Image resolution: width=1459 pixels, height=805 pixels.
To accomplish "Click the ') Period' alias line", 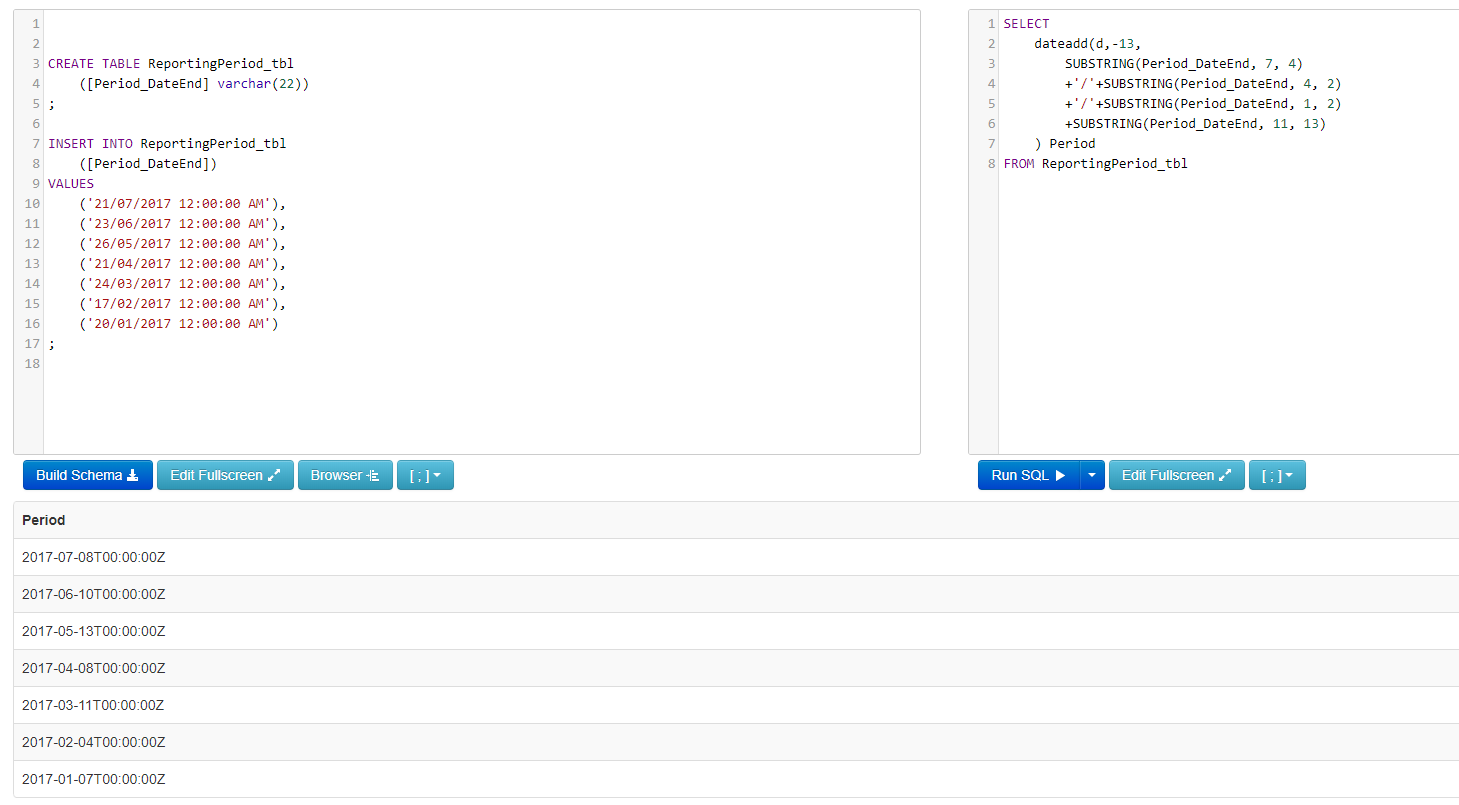I will click(x=1065, y=143).
